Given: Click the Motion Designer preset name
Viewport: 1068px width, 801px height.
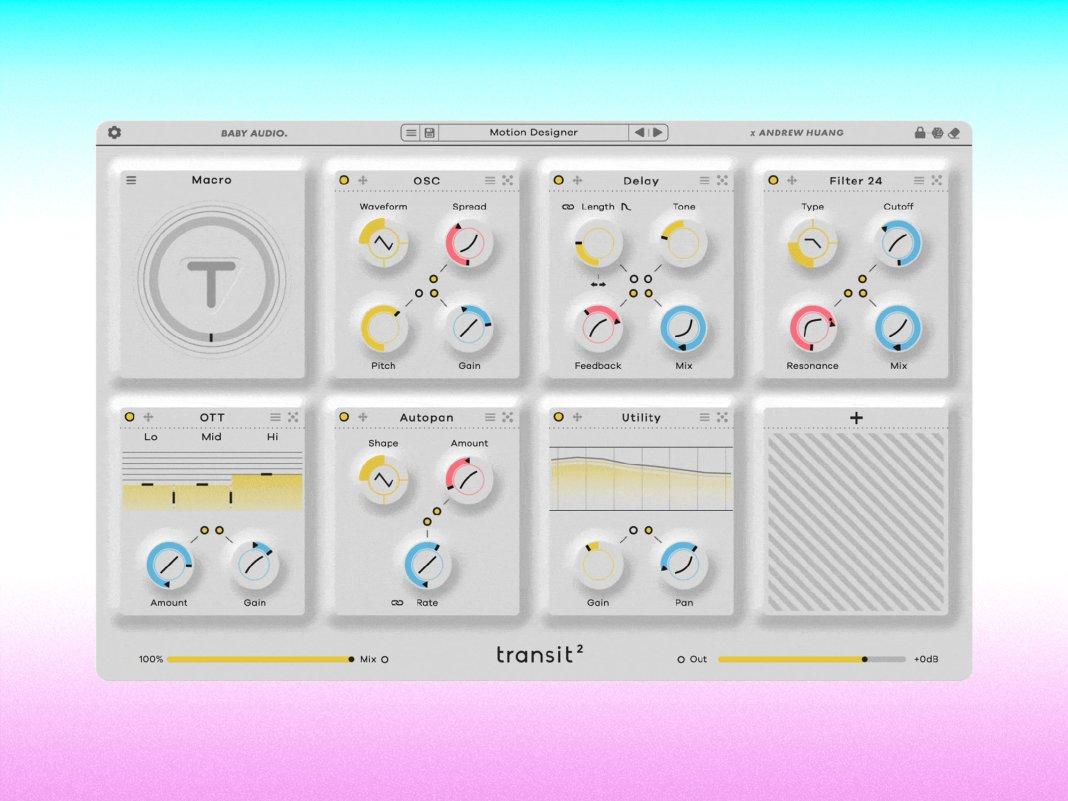Looking at the screenshot, I should [x=533, y=133].
